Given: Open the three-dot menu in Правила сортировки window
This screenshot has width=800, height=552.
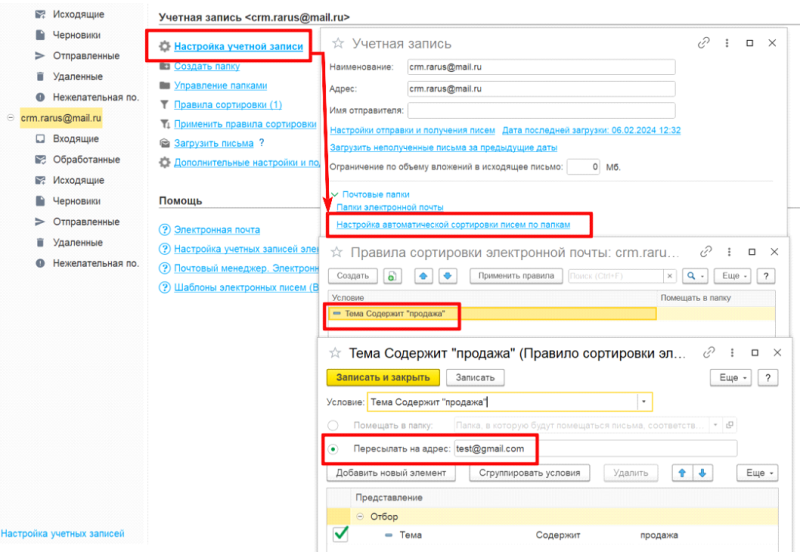Looking at the screenshot, I should [729, 252].
